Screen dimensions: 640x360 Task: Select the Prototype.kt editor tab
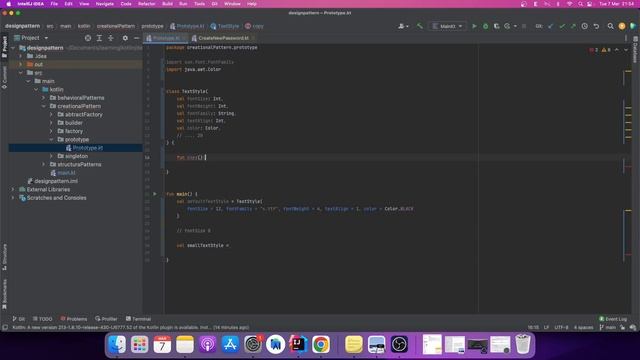pos(165,38)
